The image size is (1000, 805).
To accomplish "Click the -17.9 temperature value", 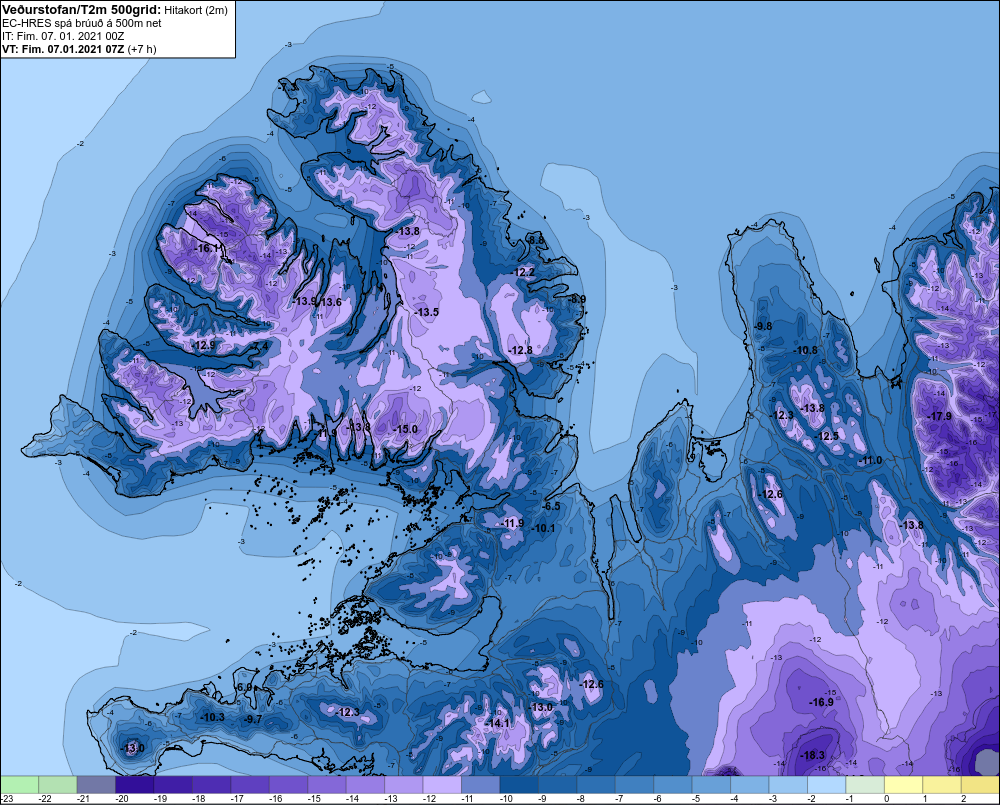I will 939,416.
